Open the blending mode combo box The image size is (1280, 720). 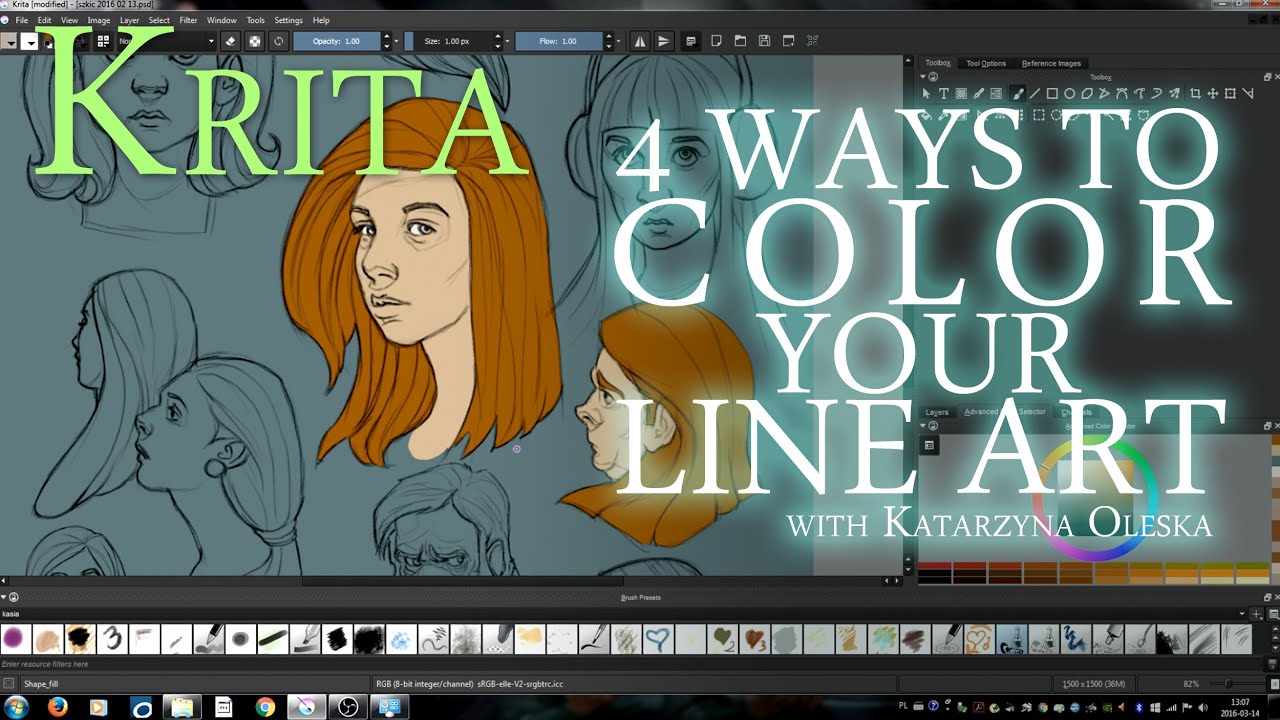click(x=166, y=41)
